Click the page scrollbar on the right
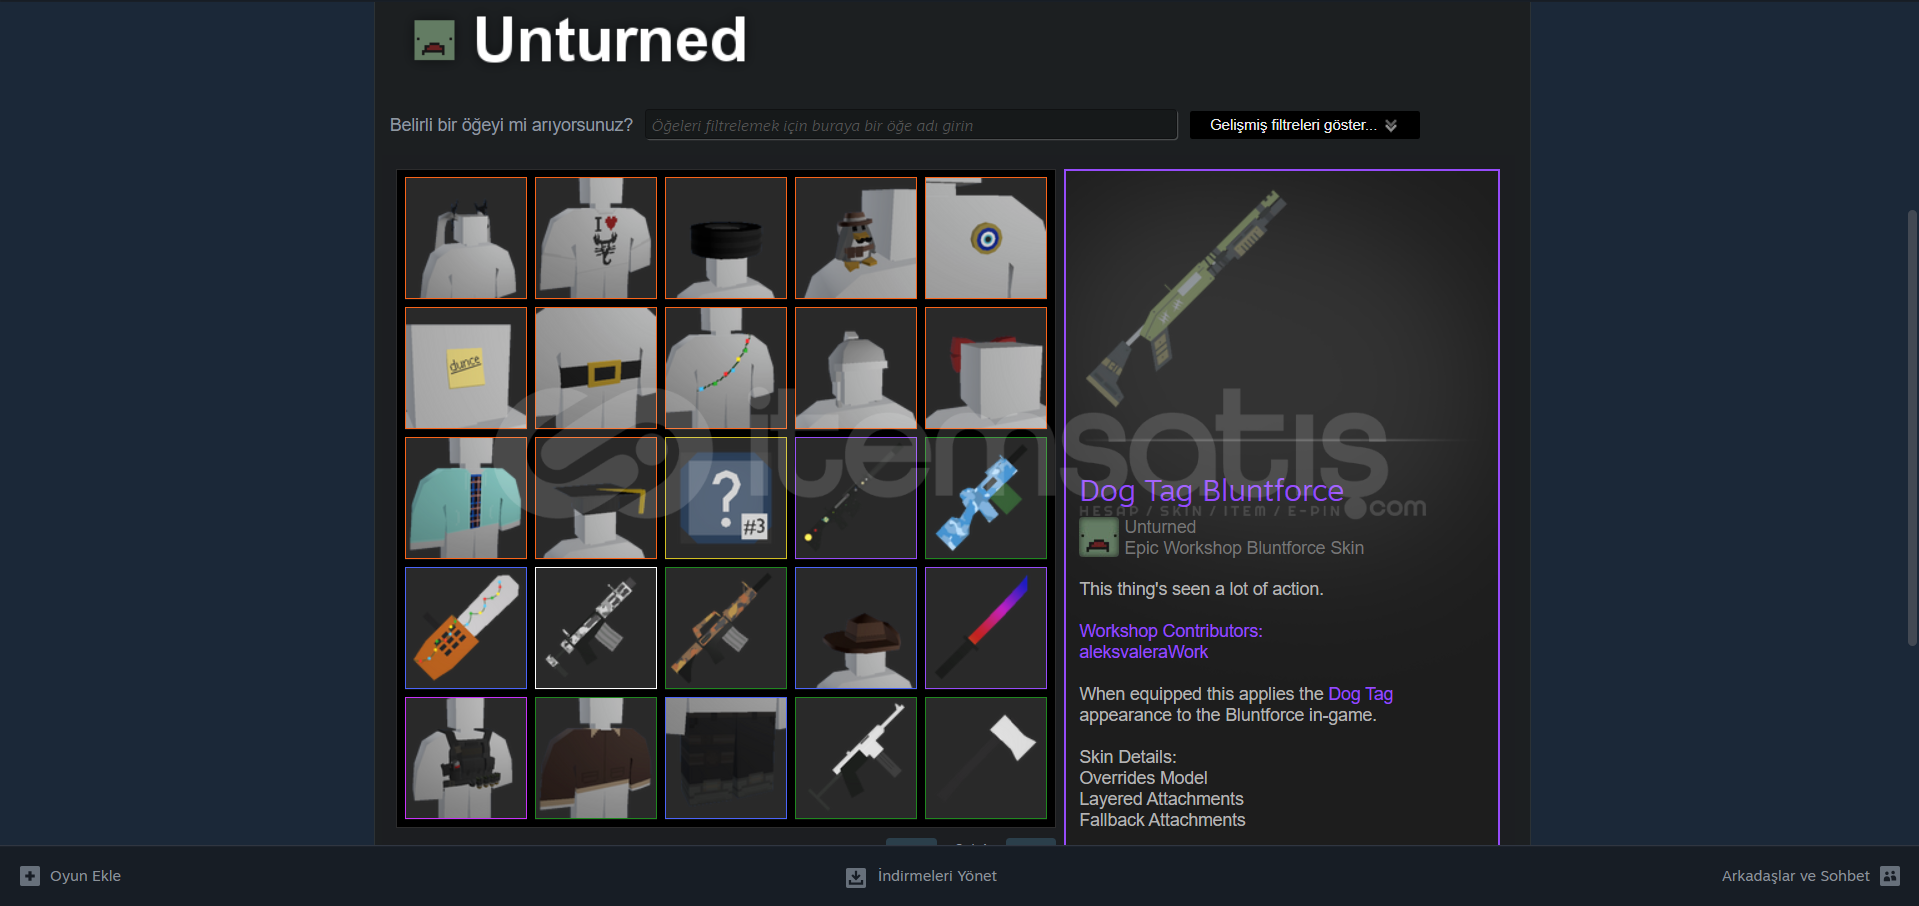The image size is (1919, 906). pos(1912,428)
